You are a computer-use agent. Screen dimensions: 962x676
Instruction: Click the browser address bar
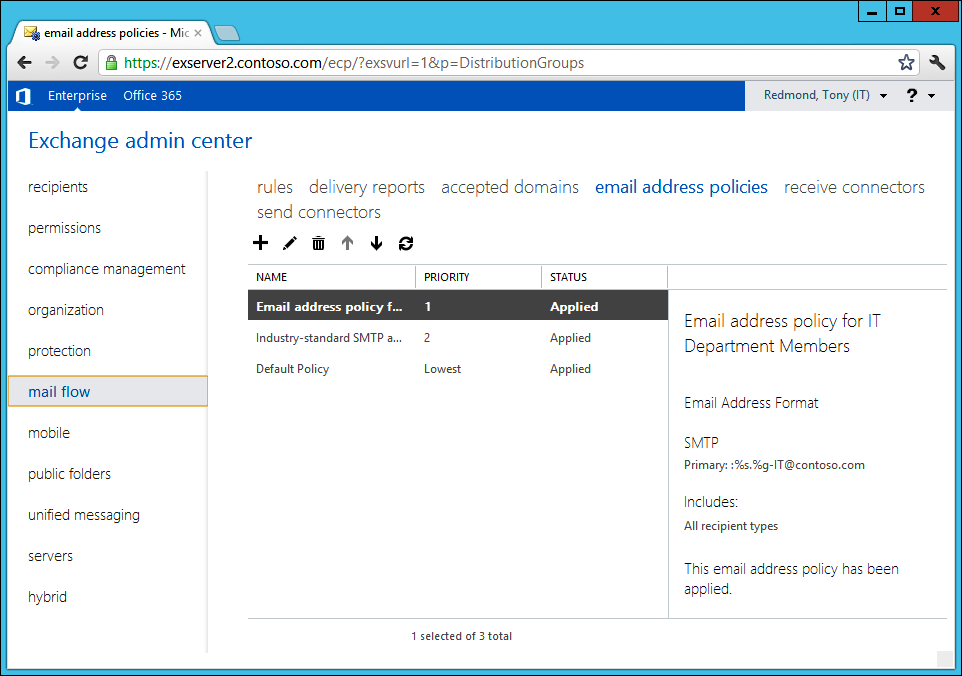click(x=509, y=63)
